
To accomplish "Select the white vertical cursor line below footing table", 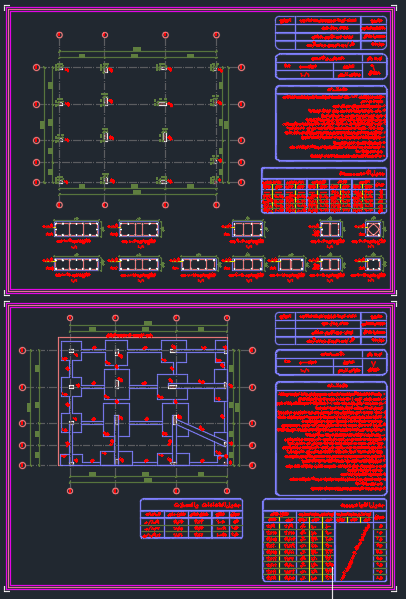I will click(333, 583).
